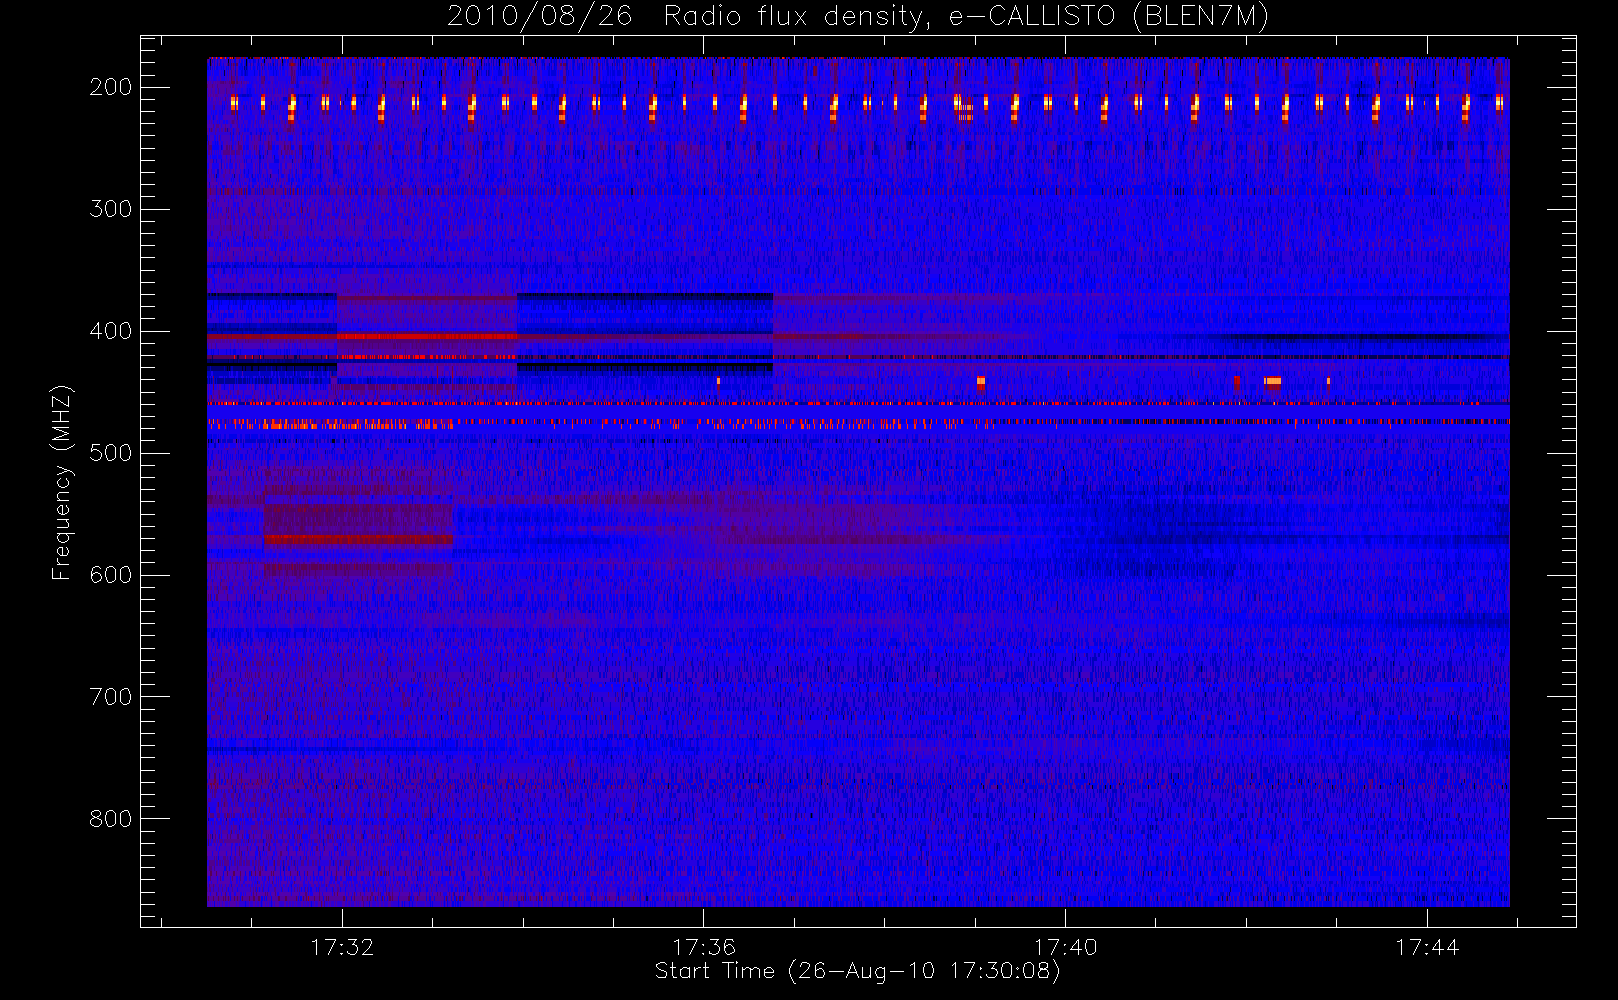Select the 'e-CALLISTO (BLEN7M)' title text
1618x1000 pixels.
[x=1108, y=17]
